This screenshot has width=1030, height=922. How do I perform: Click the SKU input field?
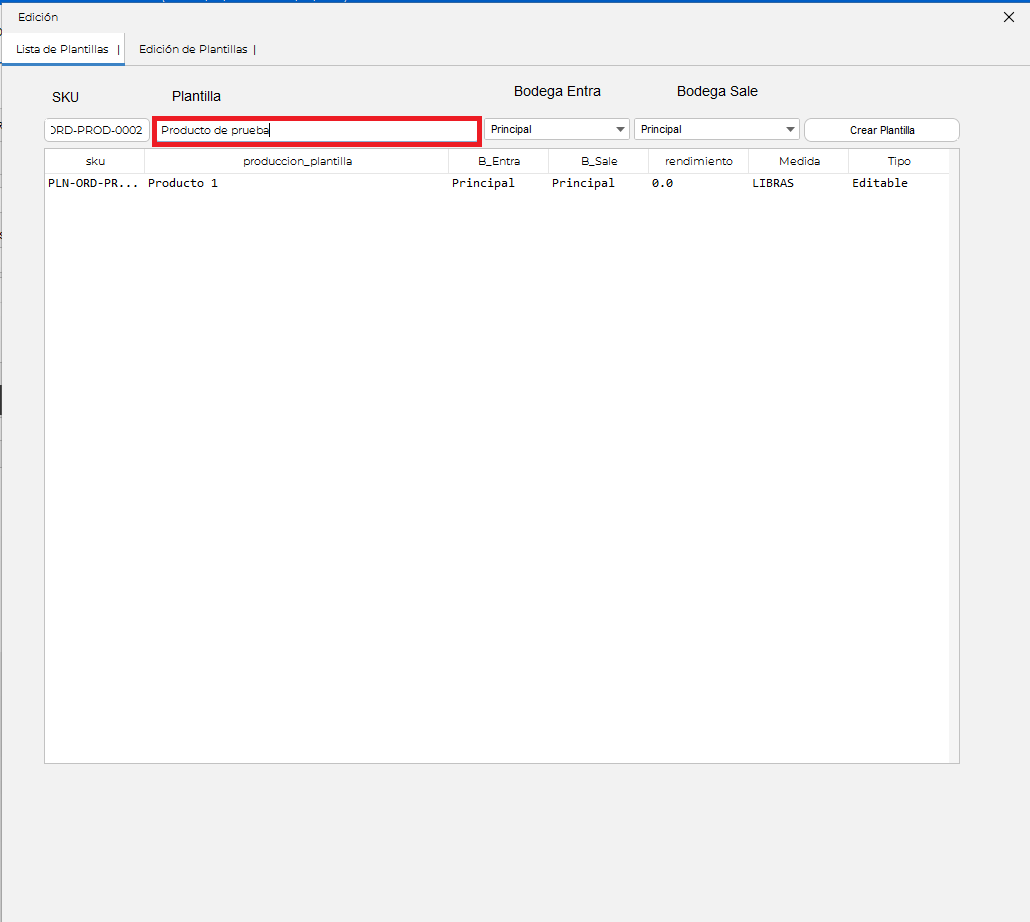pos(97,130)
